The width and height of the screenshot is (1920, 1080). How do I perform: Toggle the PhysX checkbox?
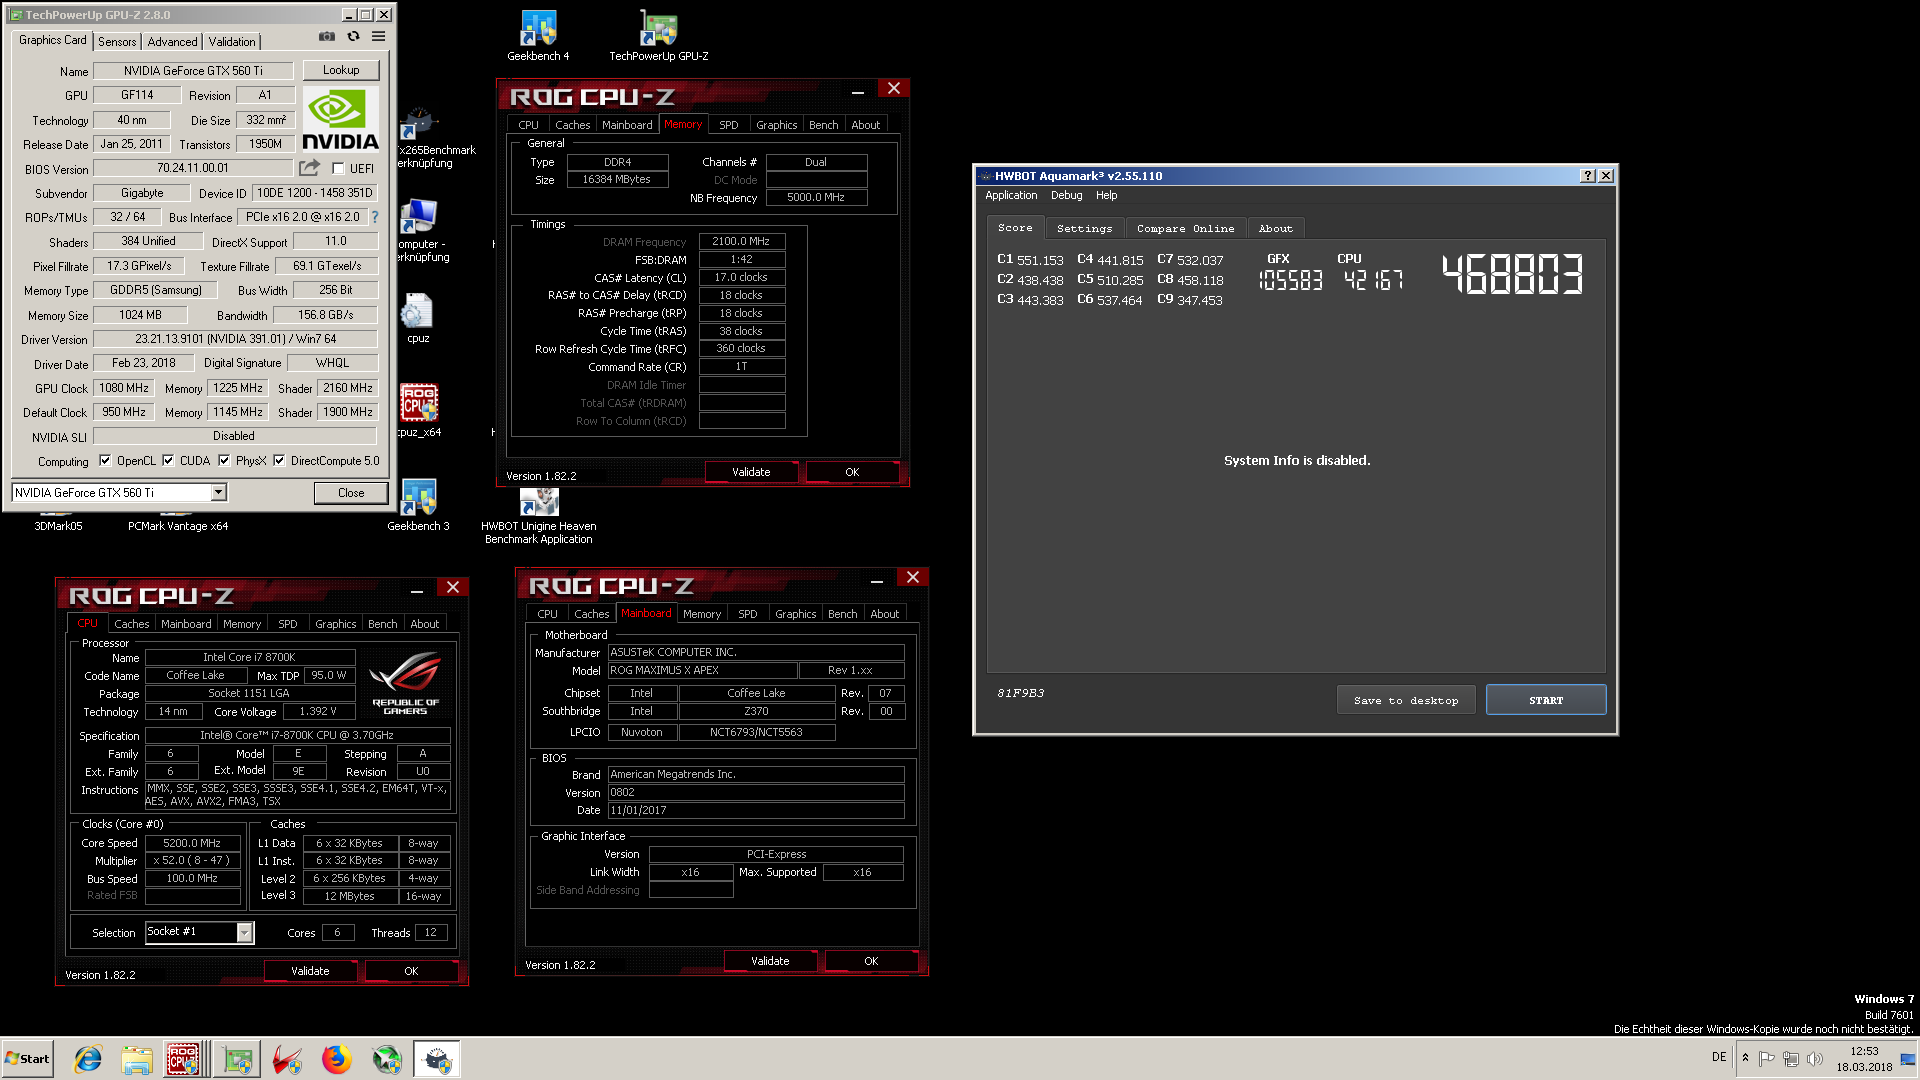tap(224, 461)
